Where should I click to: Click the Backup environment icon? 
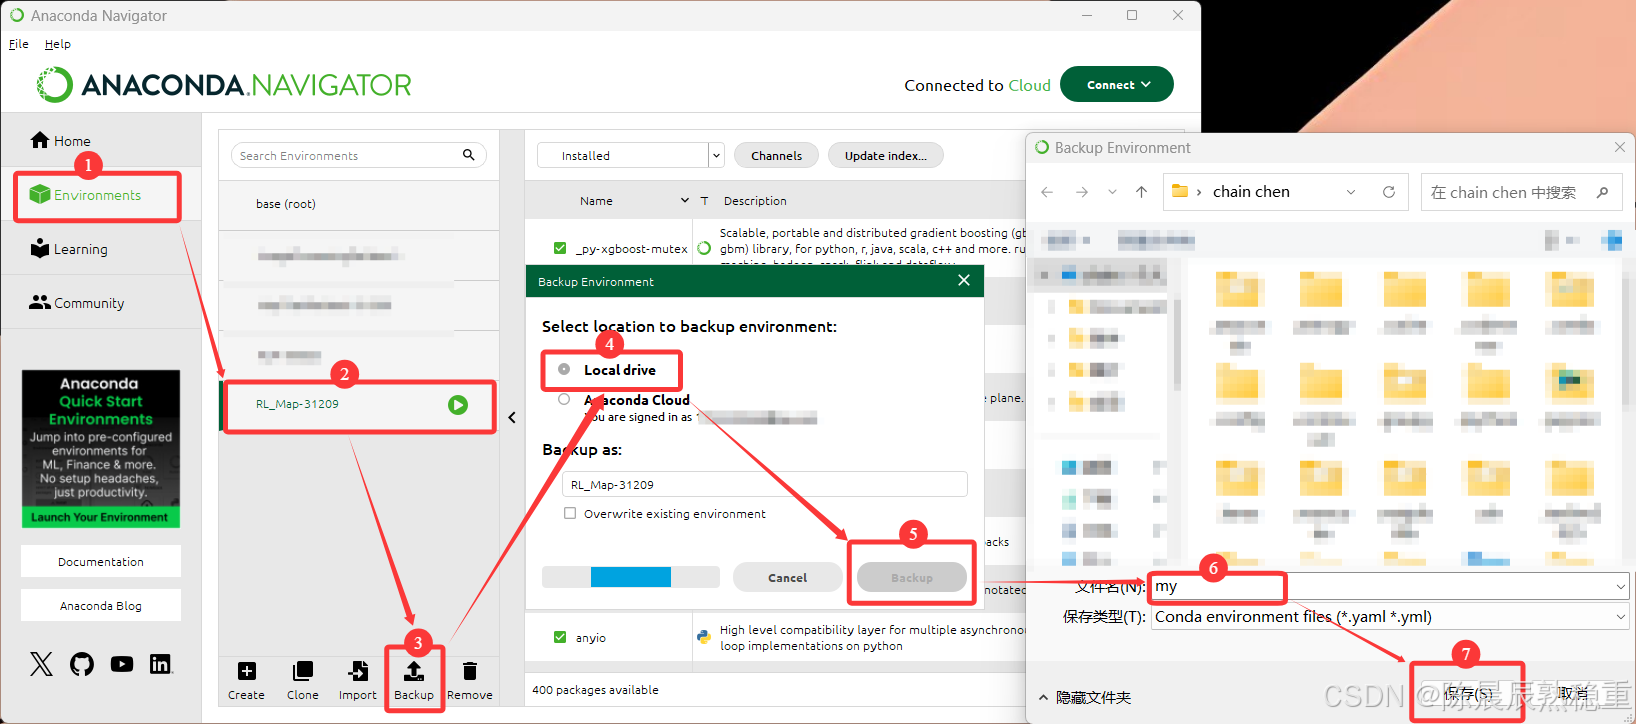pos(414,671)
